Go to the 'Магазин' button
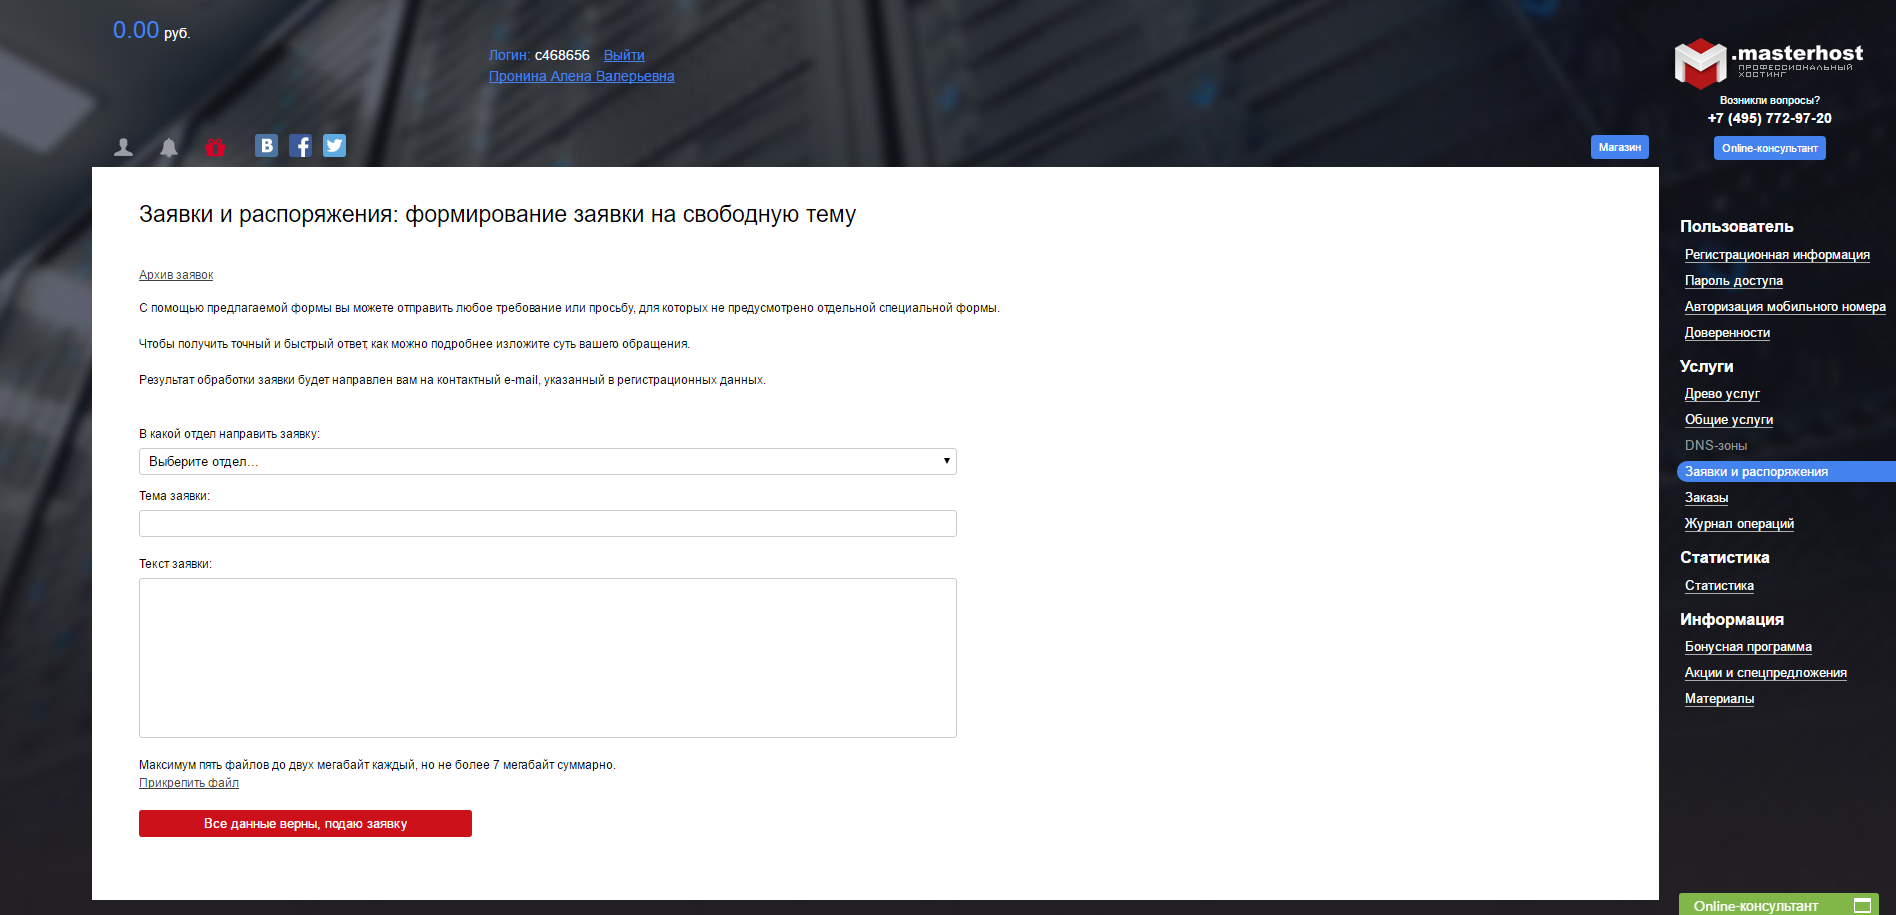This screenshot has height=915, width=1896. click(1620, 147)
